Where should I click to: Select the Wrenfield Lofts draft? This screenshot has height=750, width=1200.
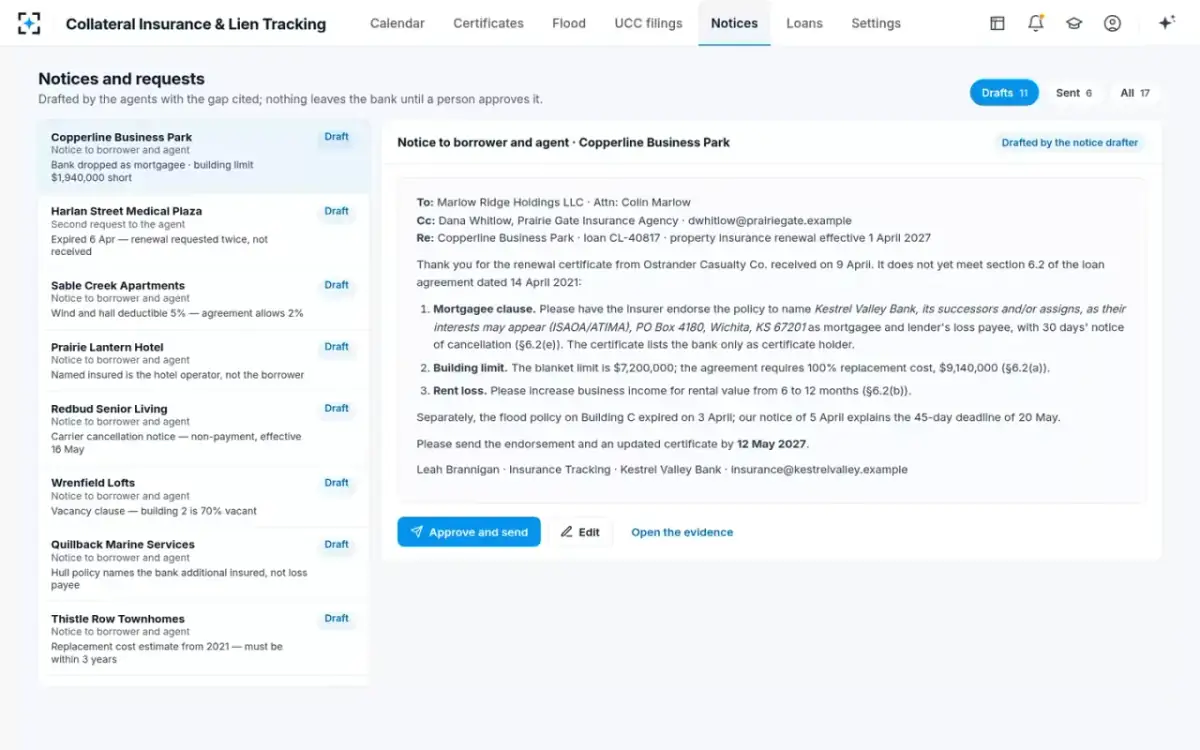pos(204,497)
